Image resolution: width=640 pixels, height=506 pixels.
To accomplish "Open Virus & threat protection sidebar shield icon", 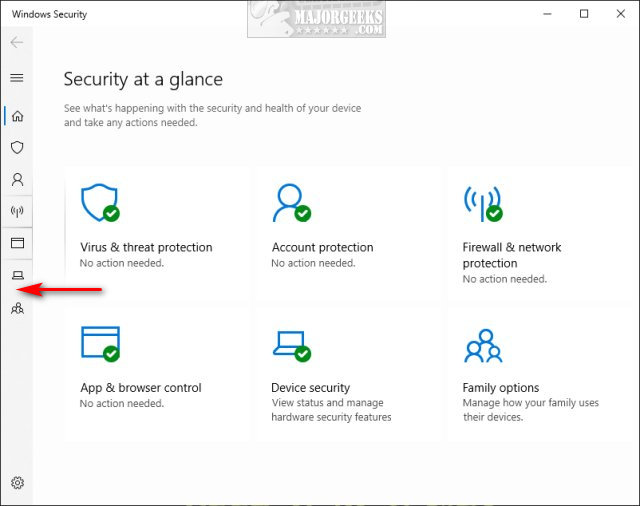I will [17, 148].
